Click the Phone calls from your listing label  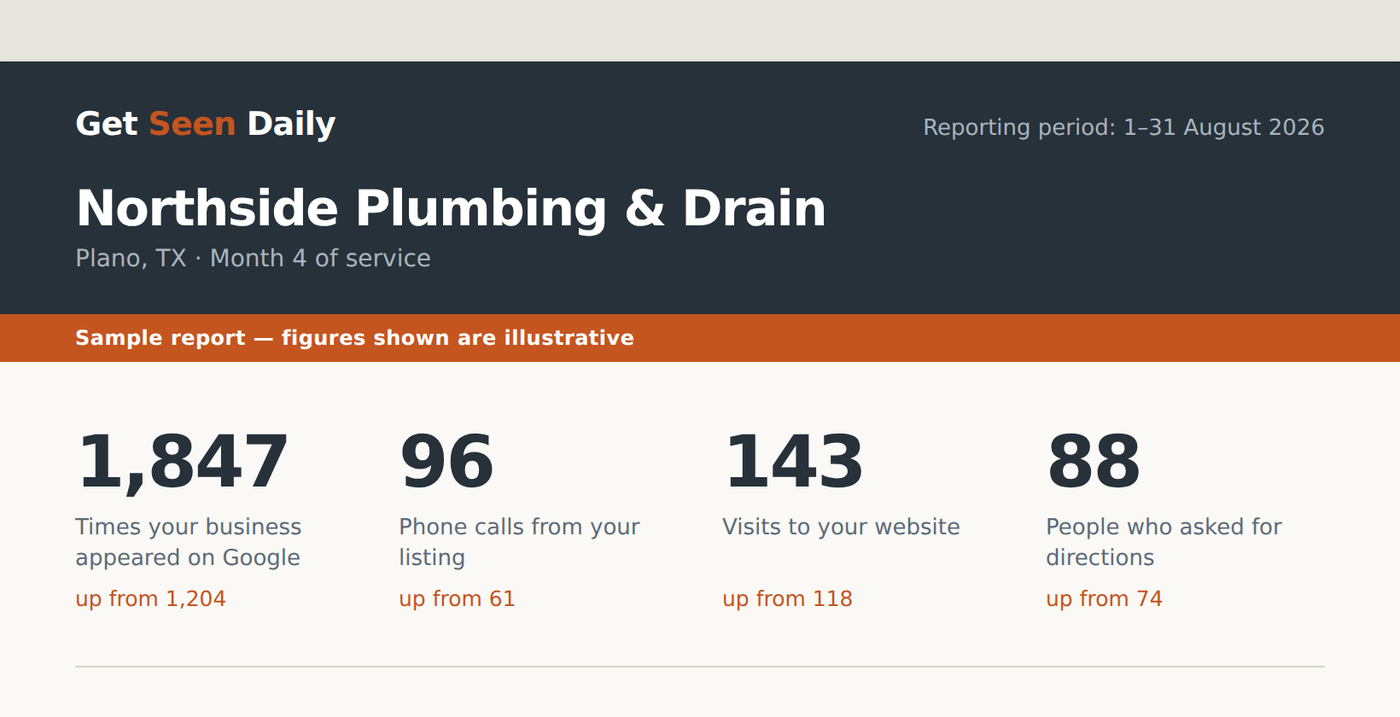tap(519, 542)
